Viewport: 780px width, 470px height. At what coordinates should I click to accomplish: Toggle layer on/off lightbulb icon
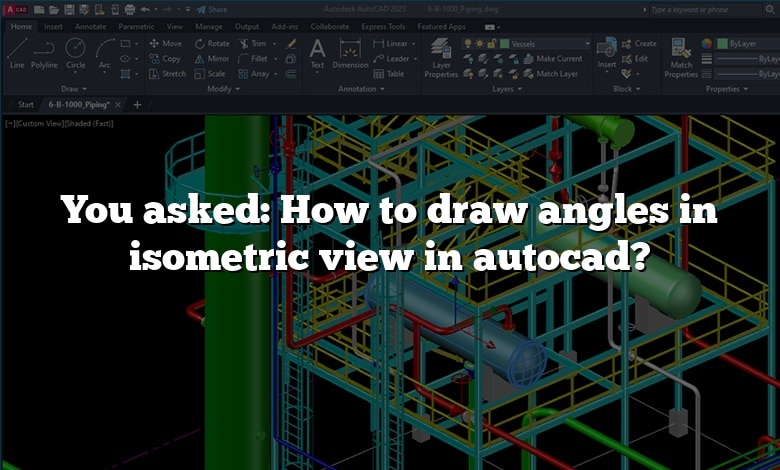tap(470, 44)
